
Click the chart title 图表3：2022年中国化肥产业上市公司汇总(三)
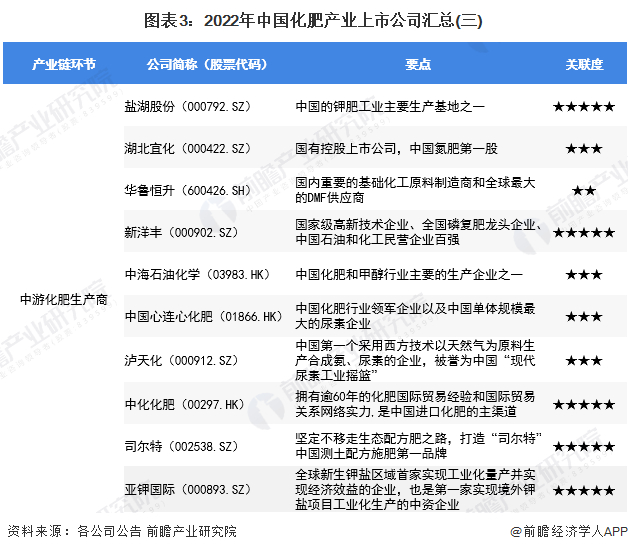tap(313, 20)
